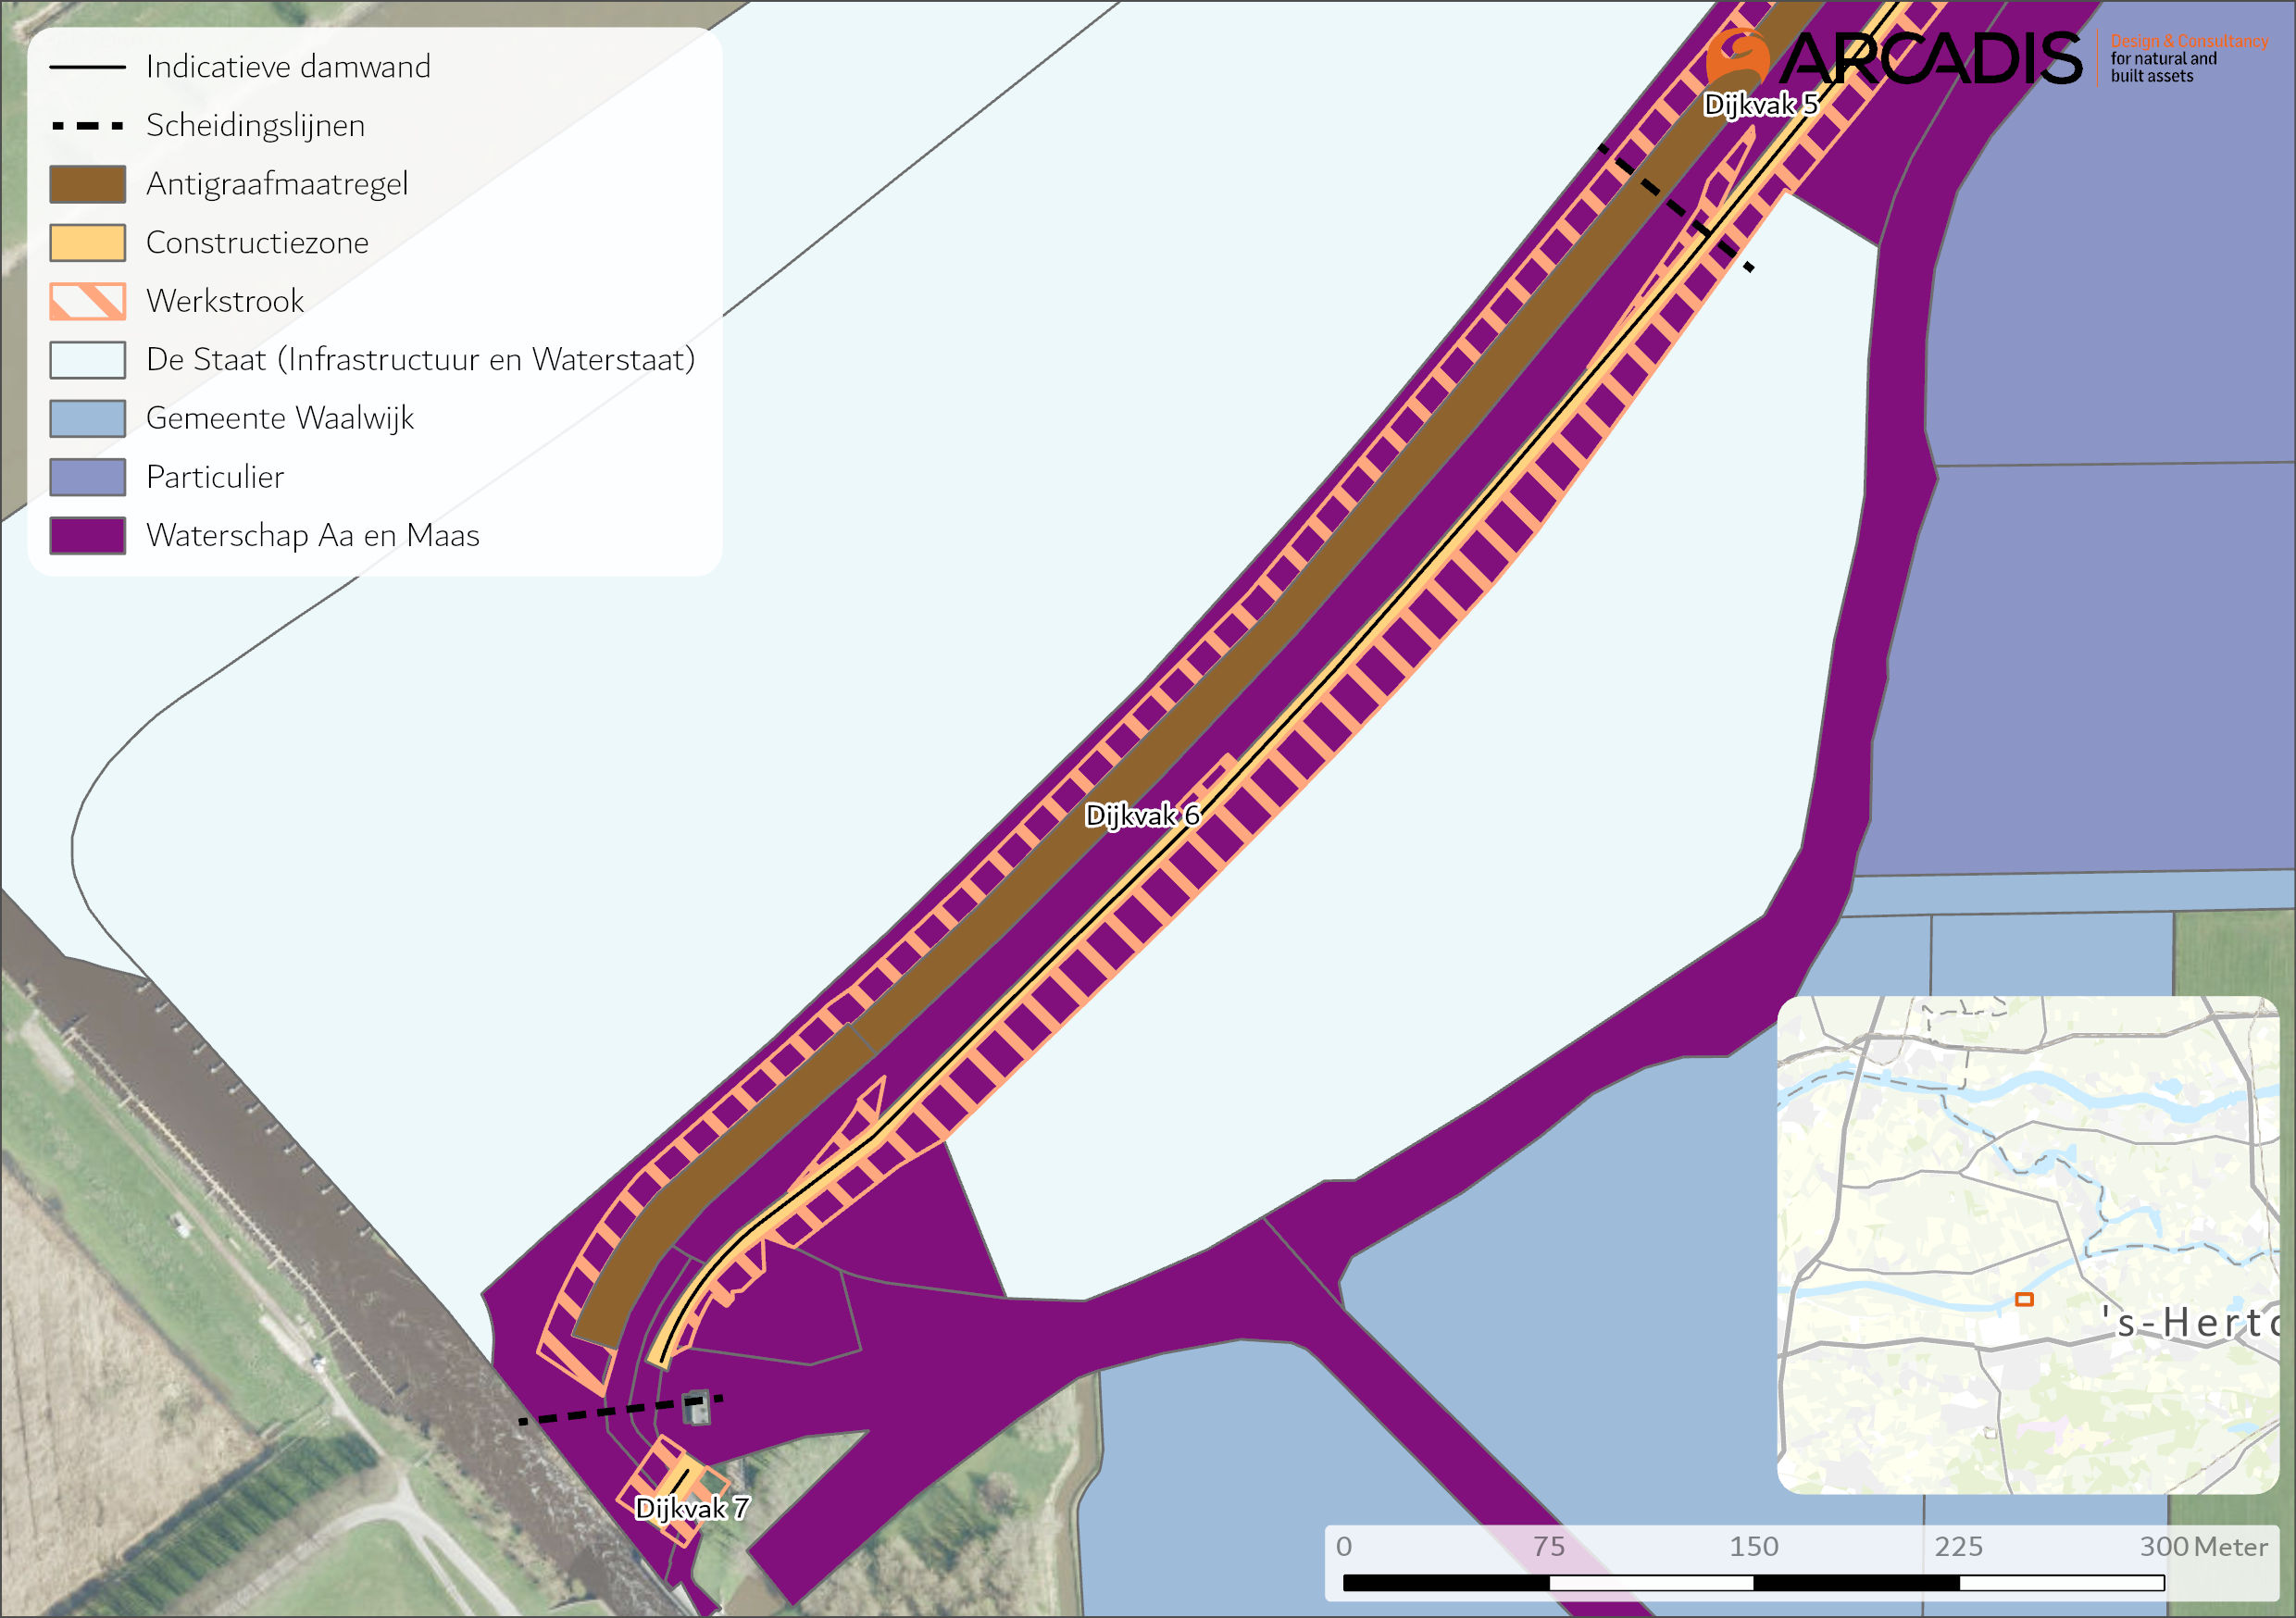Image resolution: width=2296 pixels, height=1618 pixels.
Task: Click the Waterschap Aa en Maas purple swatch
Action: pos(88,536)
